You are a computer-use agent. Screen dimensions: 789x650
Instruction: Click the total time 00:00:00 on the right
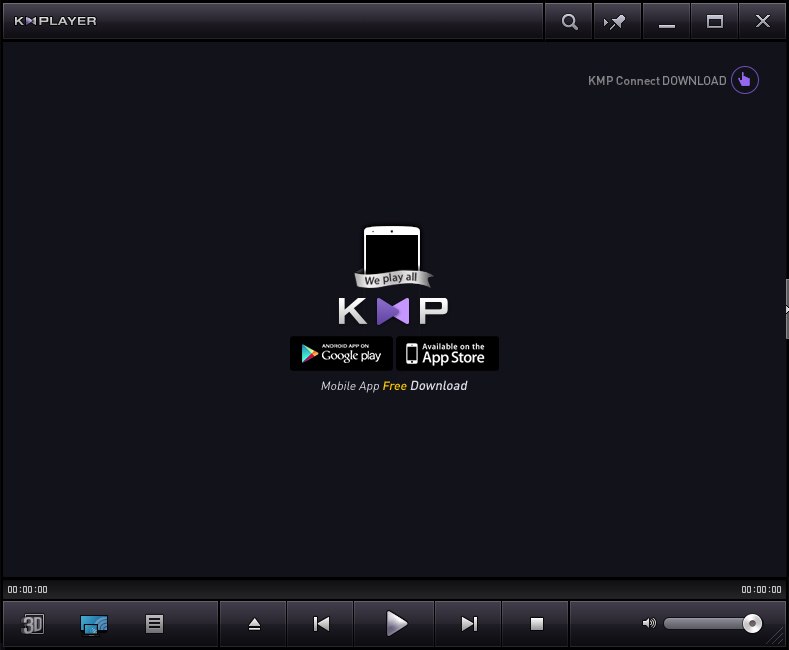[x=761, y=590]
